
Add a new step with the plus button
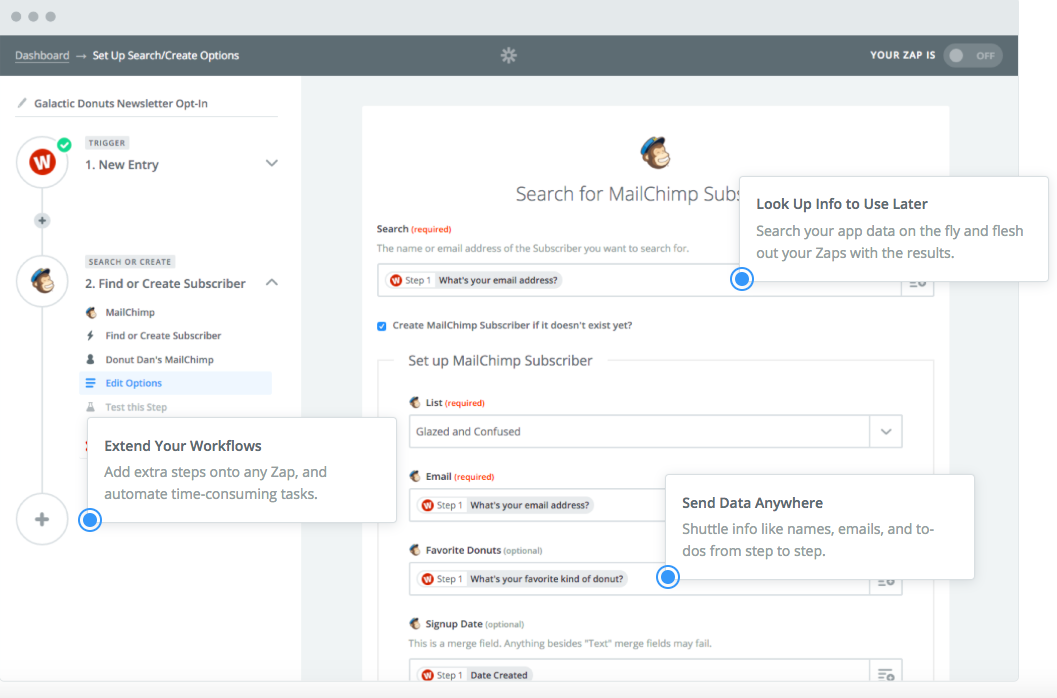42,519
